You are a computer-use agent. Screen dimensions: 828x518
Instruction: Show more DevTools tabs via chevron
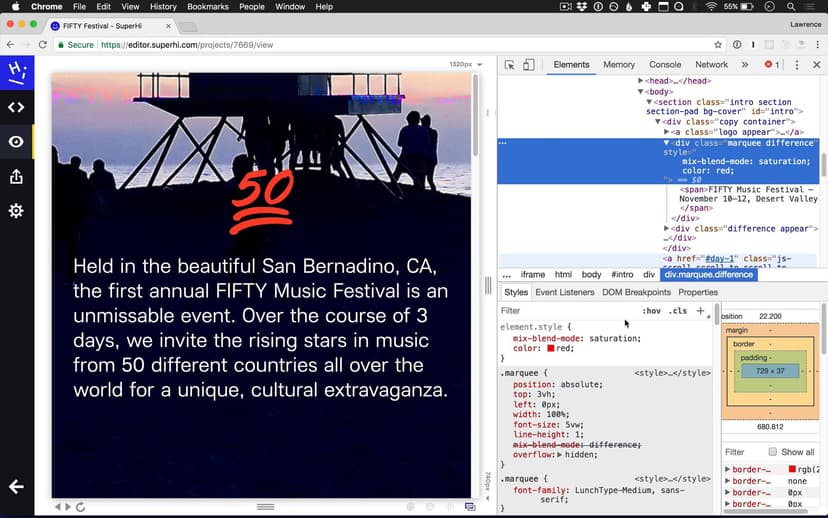[x=745, y=65]
